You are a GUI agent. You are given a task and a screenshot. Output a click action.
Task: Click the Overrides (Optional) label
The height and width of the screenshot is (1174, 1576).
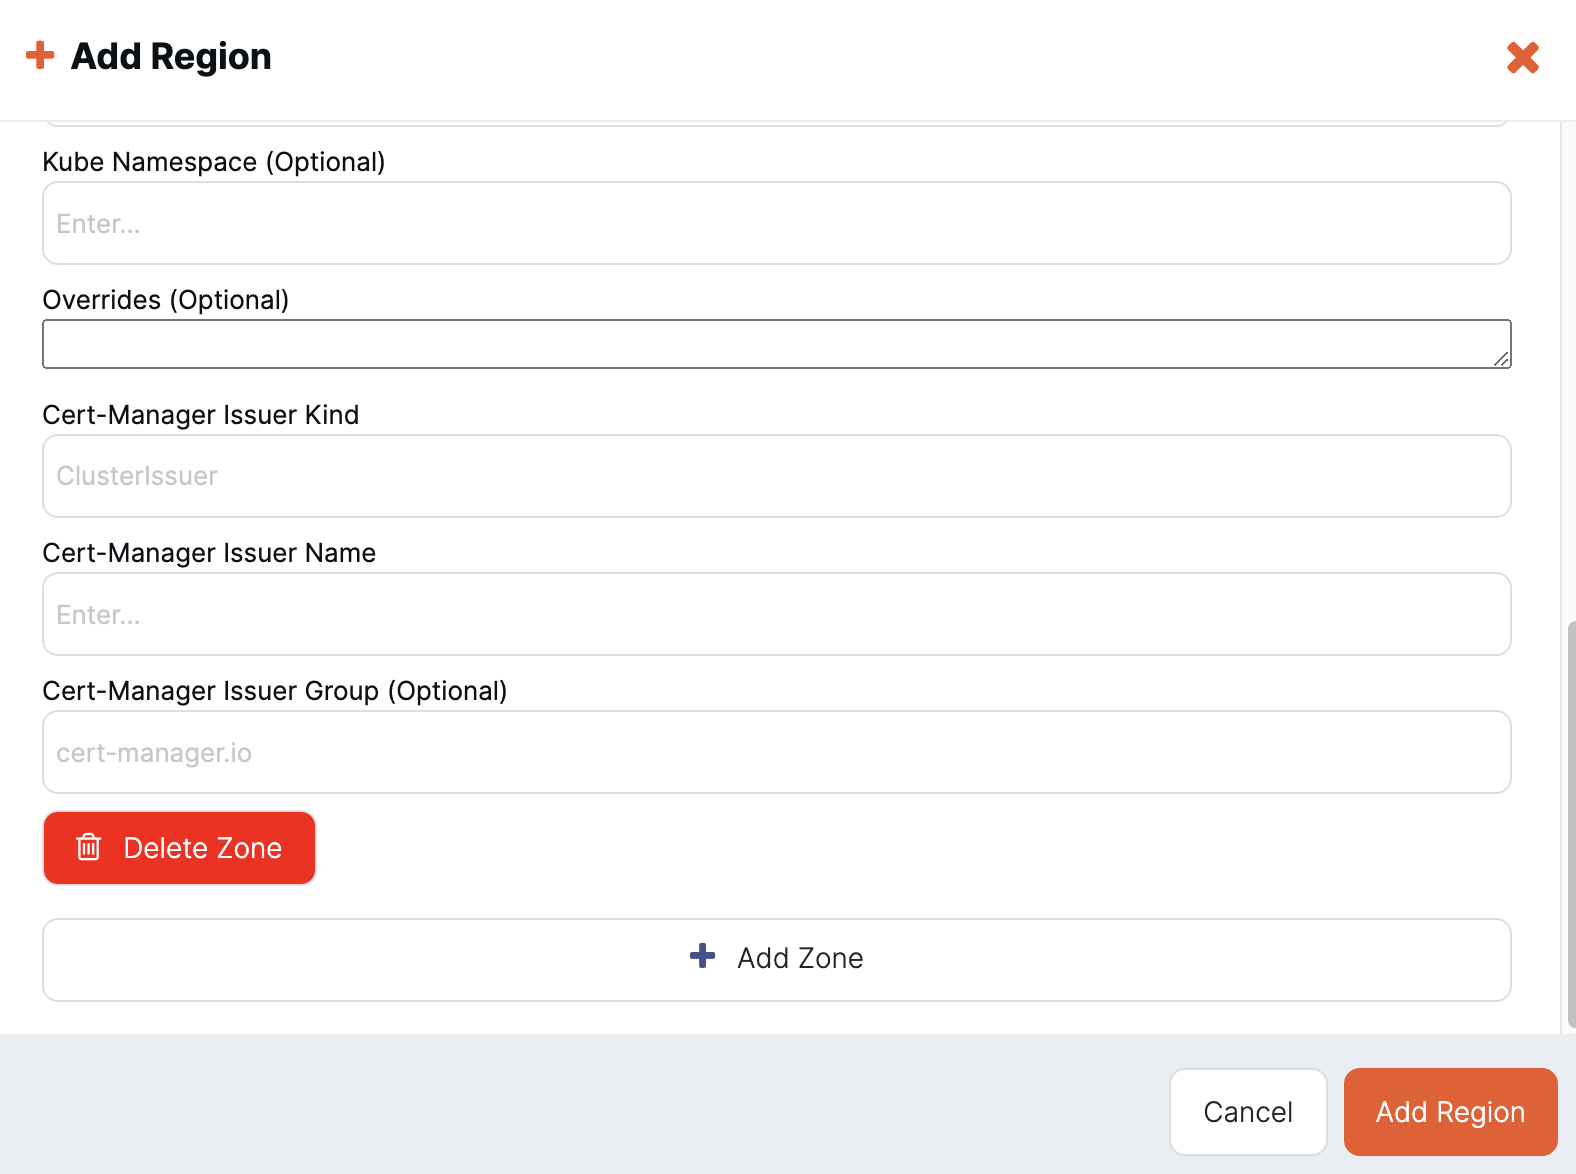pos(166,300)
